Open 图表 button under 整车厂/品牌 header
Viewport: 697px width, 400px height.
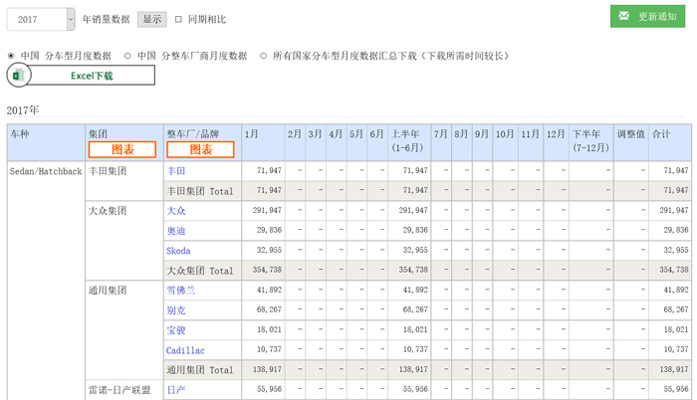[x=200, y=149]
